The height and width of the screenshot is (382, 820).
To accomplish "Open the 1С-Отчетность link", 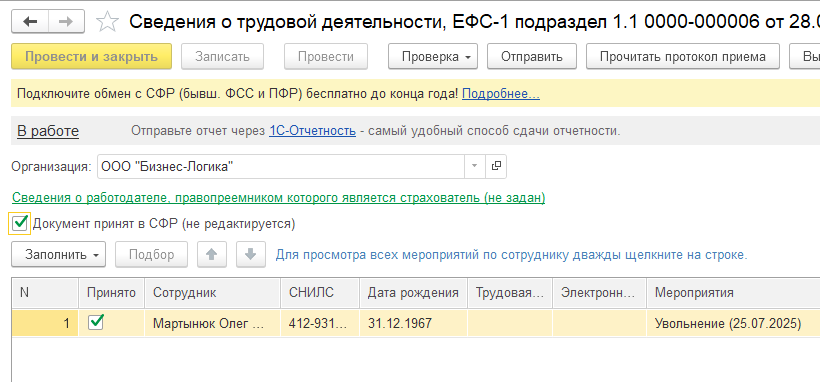I will point(312,131).
